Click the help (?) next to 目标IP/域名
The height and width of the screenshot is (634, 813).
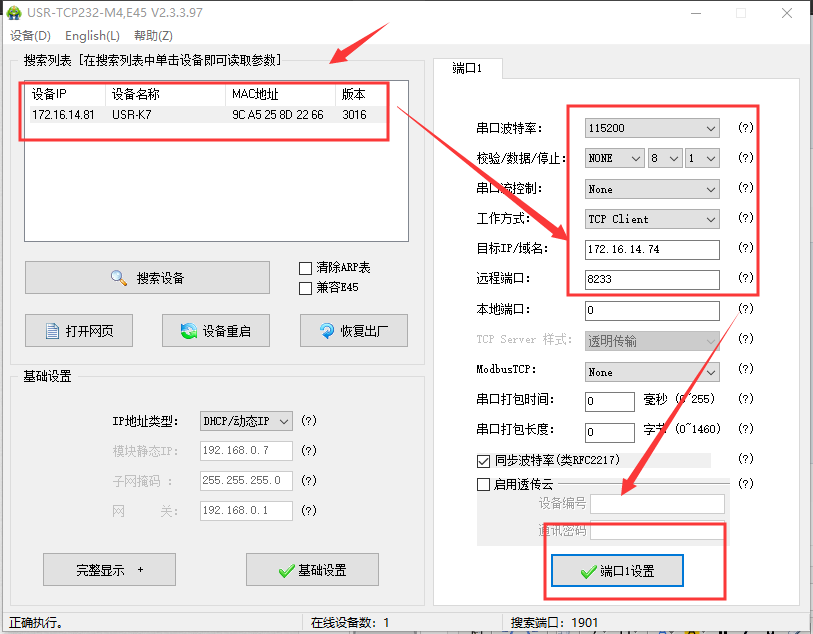coord(745,248)
